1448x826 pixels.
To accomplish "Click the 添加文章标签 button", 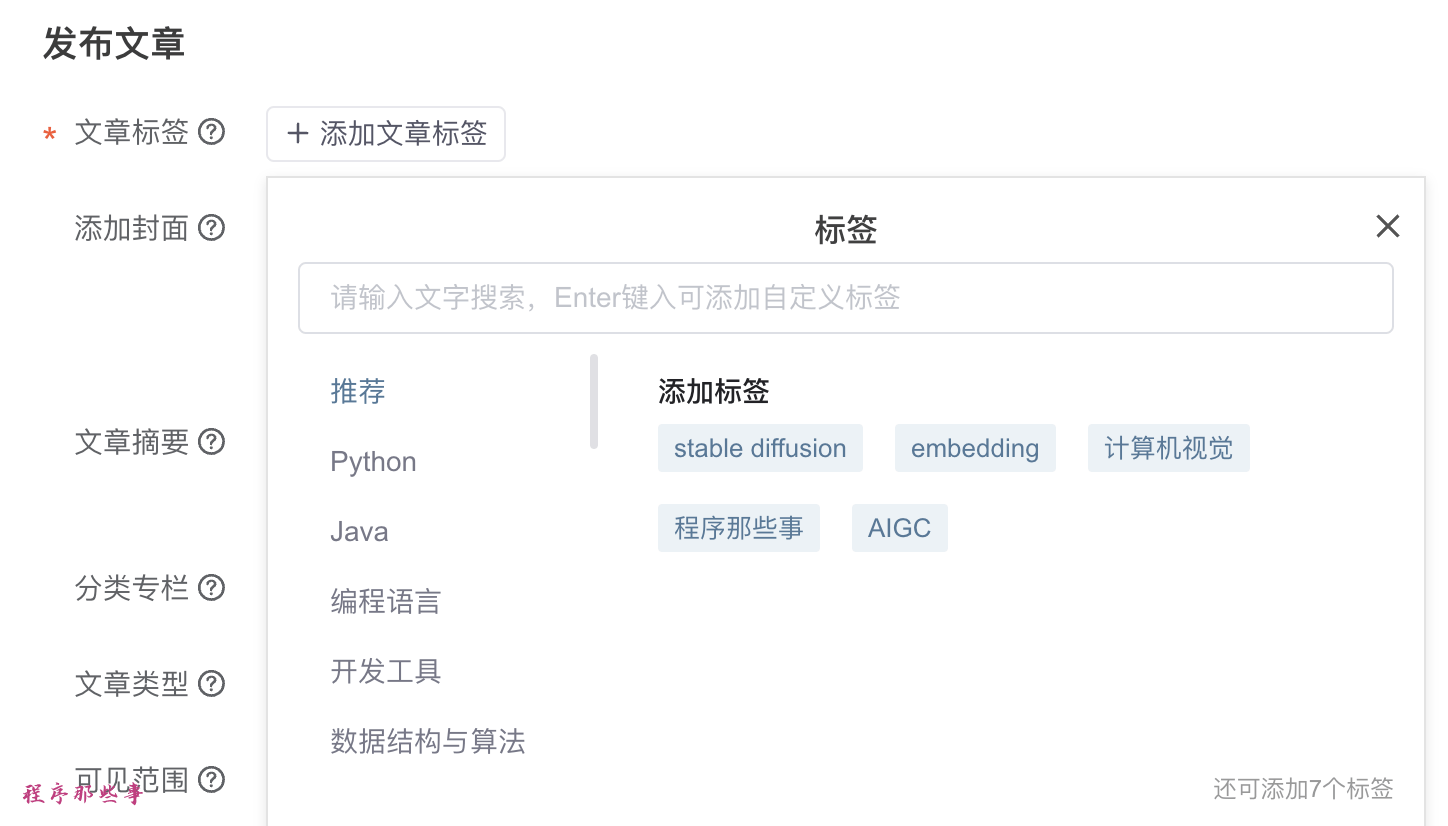I will pyautogui.click(x=386, y=134).
